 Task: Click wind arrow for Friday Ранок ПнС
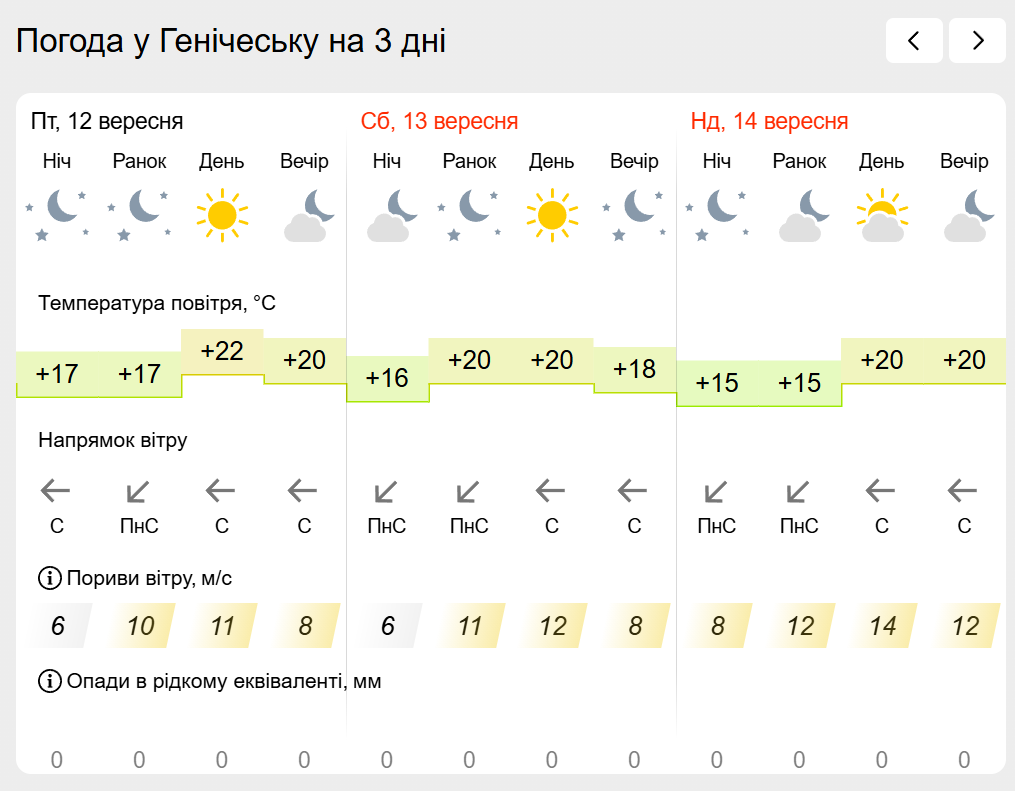click(139, 492)
